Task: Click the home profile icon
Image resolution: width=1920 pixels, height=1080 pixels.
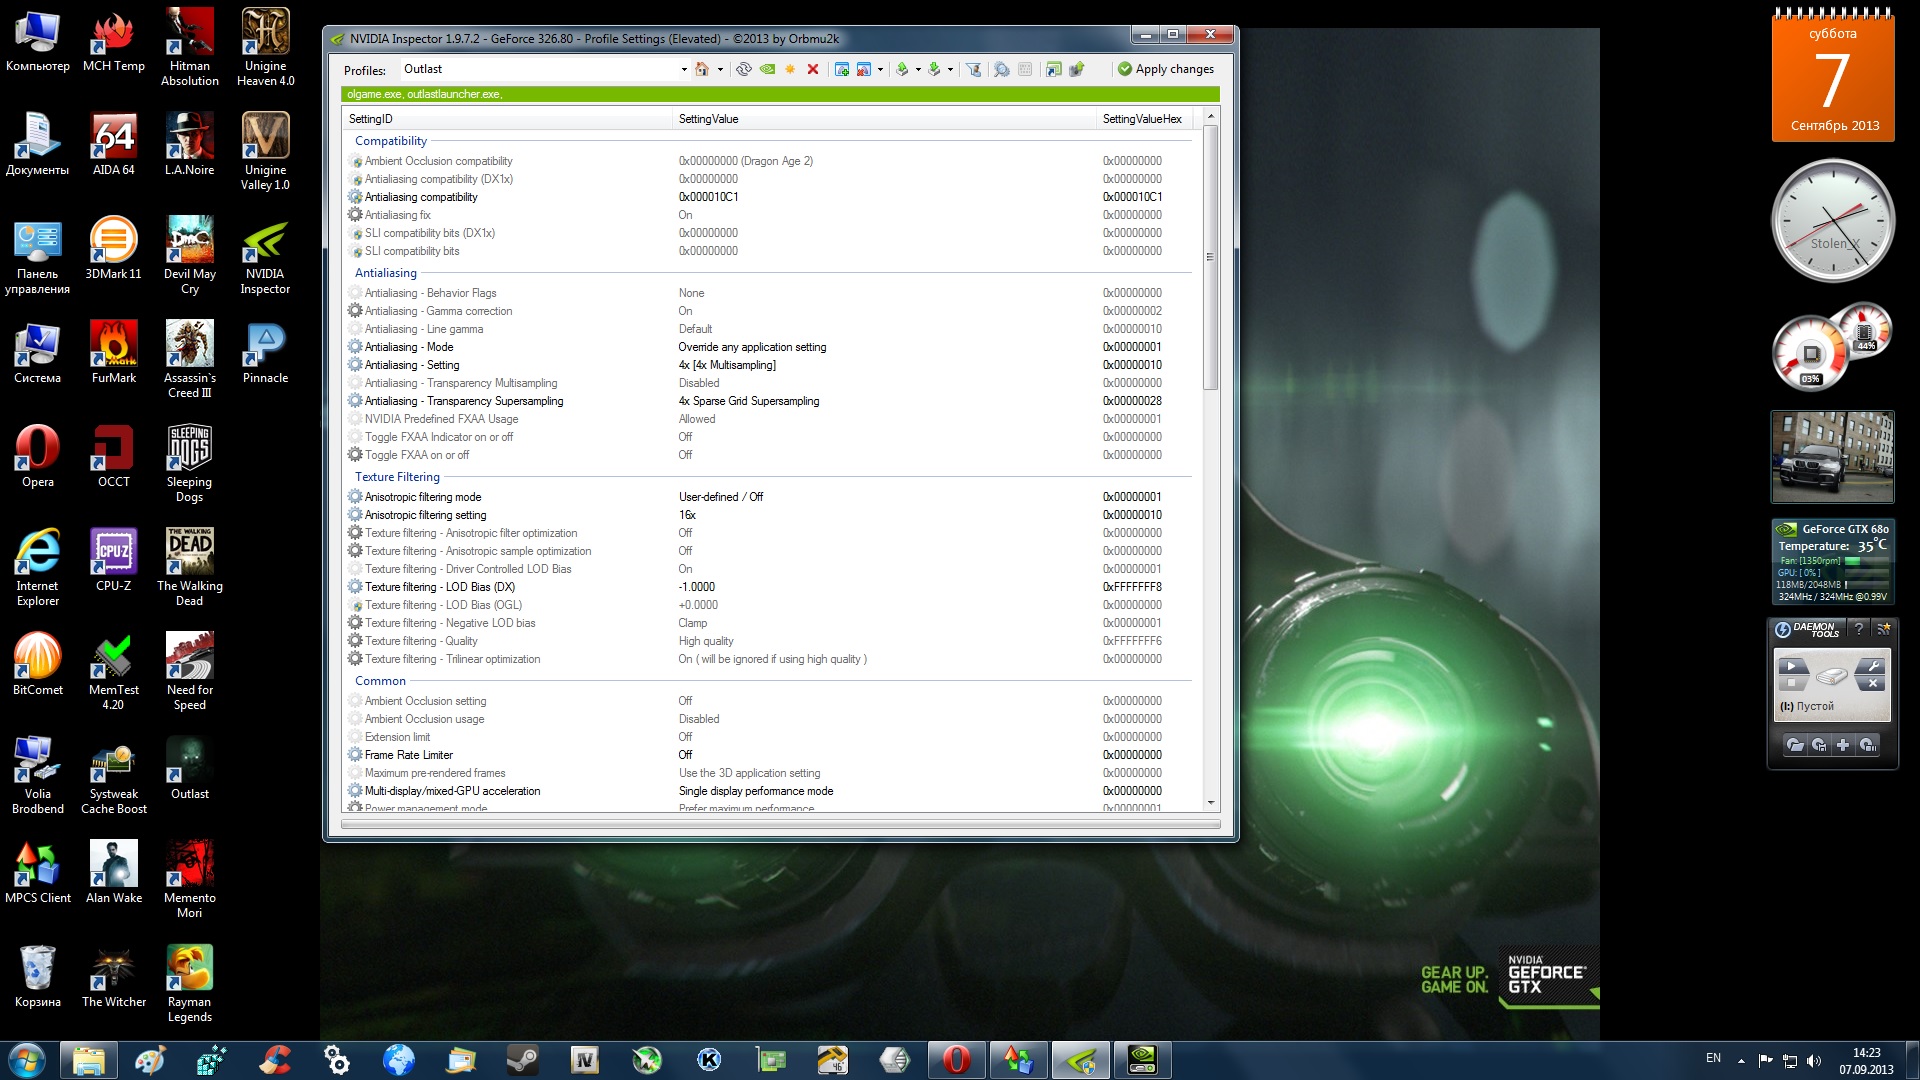Action: point(702,69)
